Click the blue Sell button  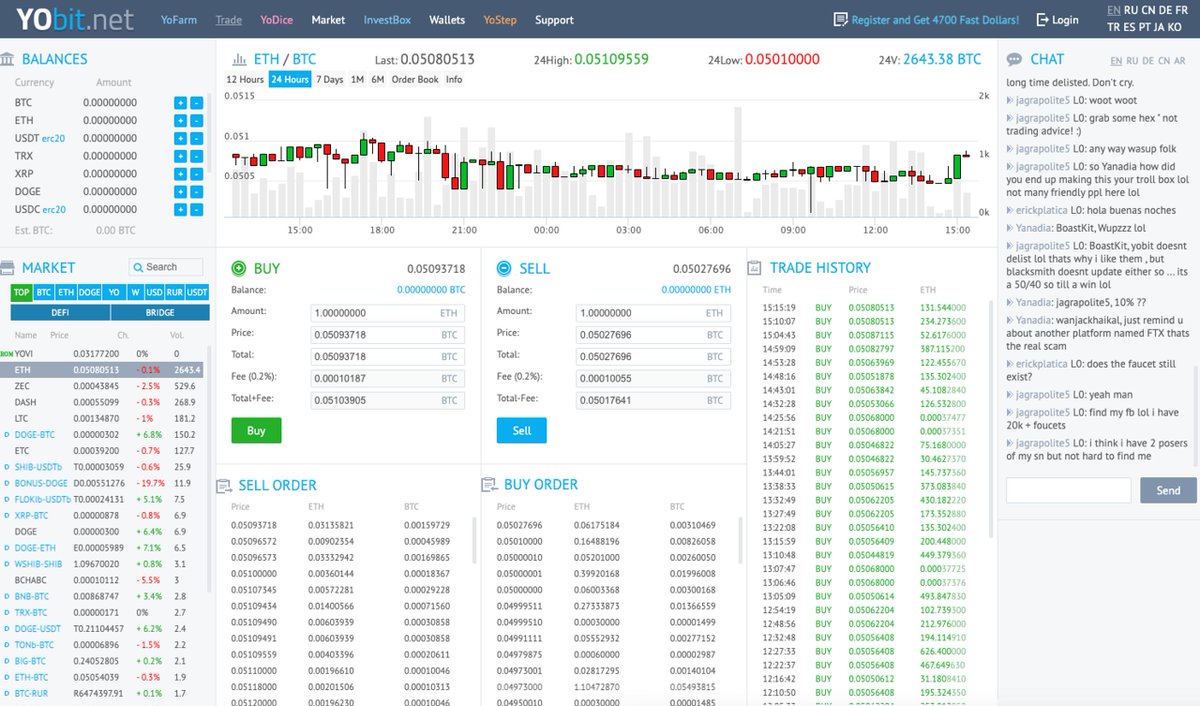point(522,430)
